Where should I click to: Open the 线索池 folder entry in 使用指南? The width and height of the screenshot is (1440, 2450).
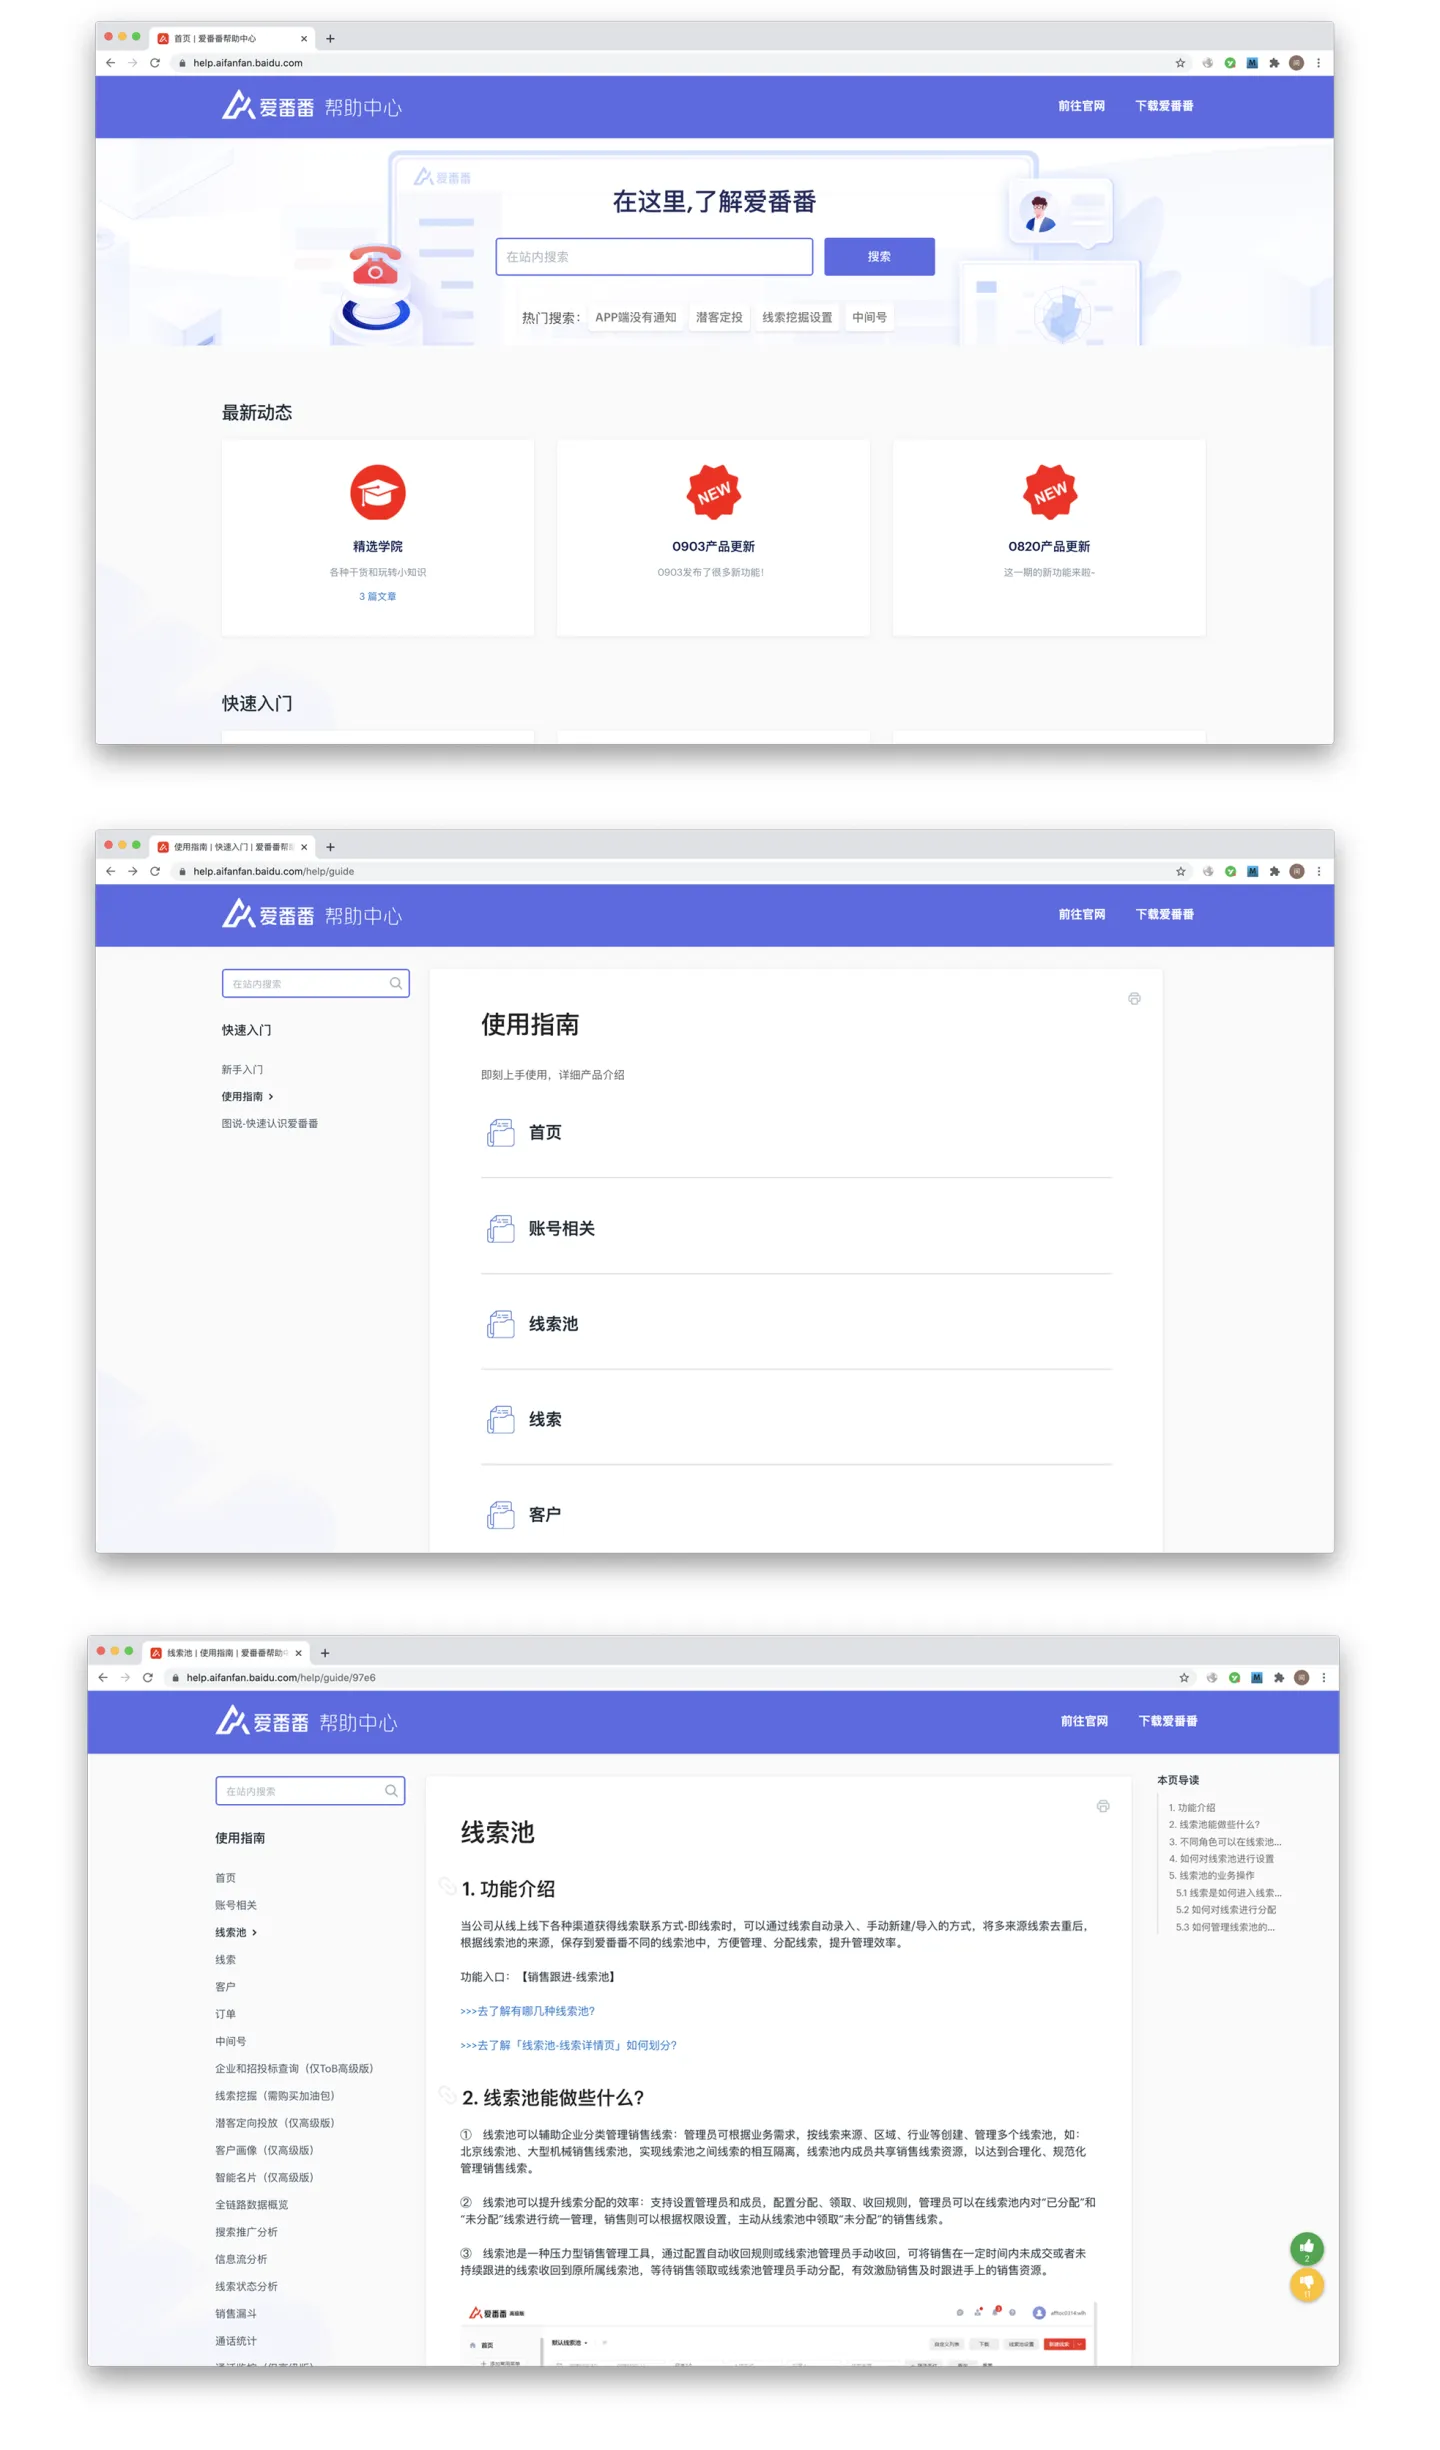tap(796, 1324)
